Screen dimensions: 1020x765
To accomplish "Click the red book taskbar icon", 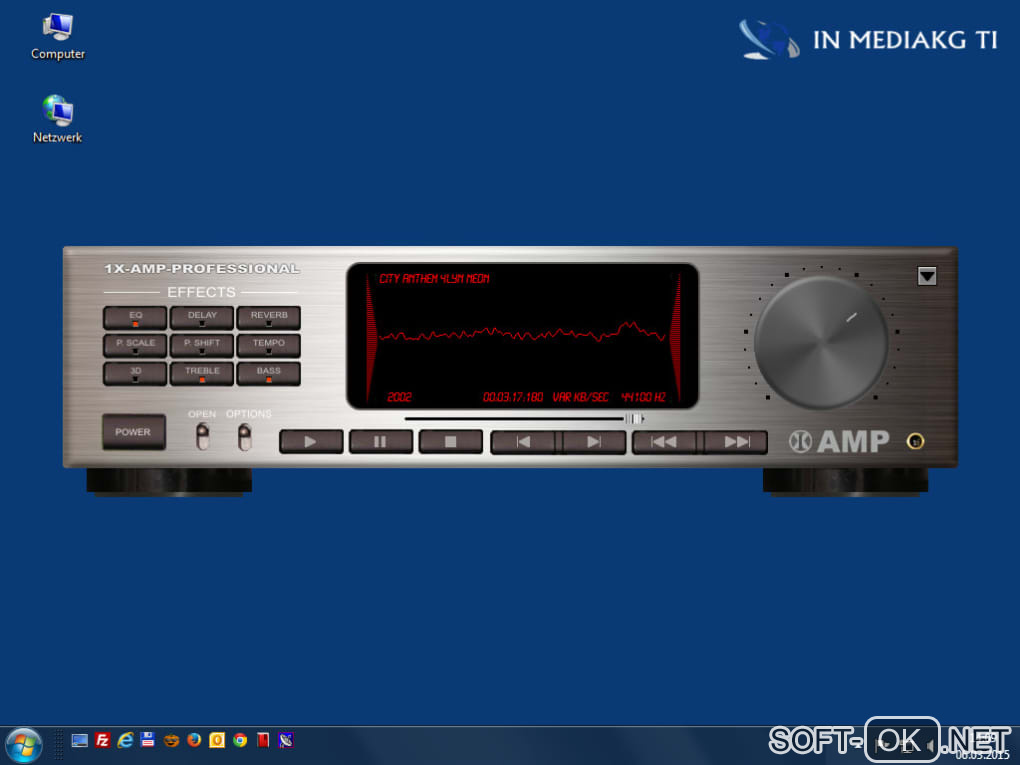I will pos(263,740).
